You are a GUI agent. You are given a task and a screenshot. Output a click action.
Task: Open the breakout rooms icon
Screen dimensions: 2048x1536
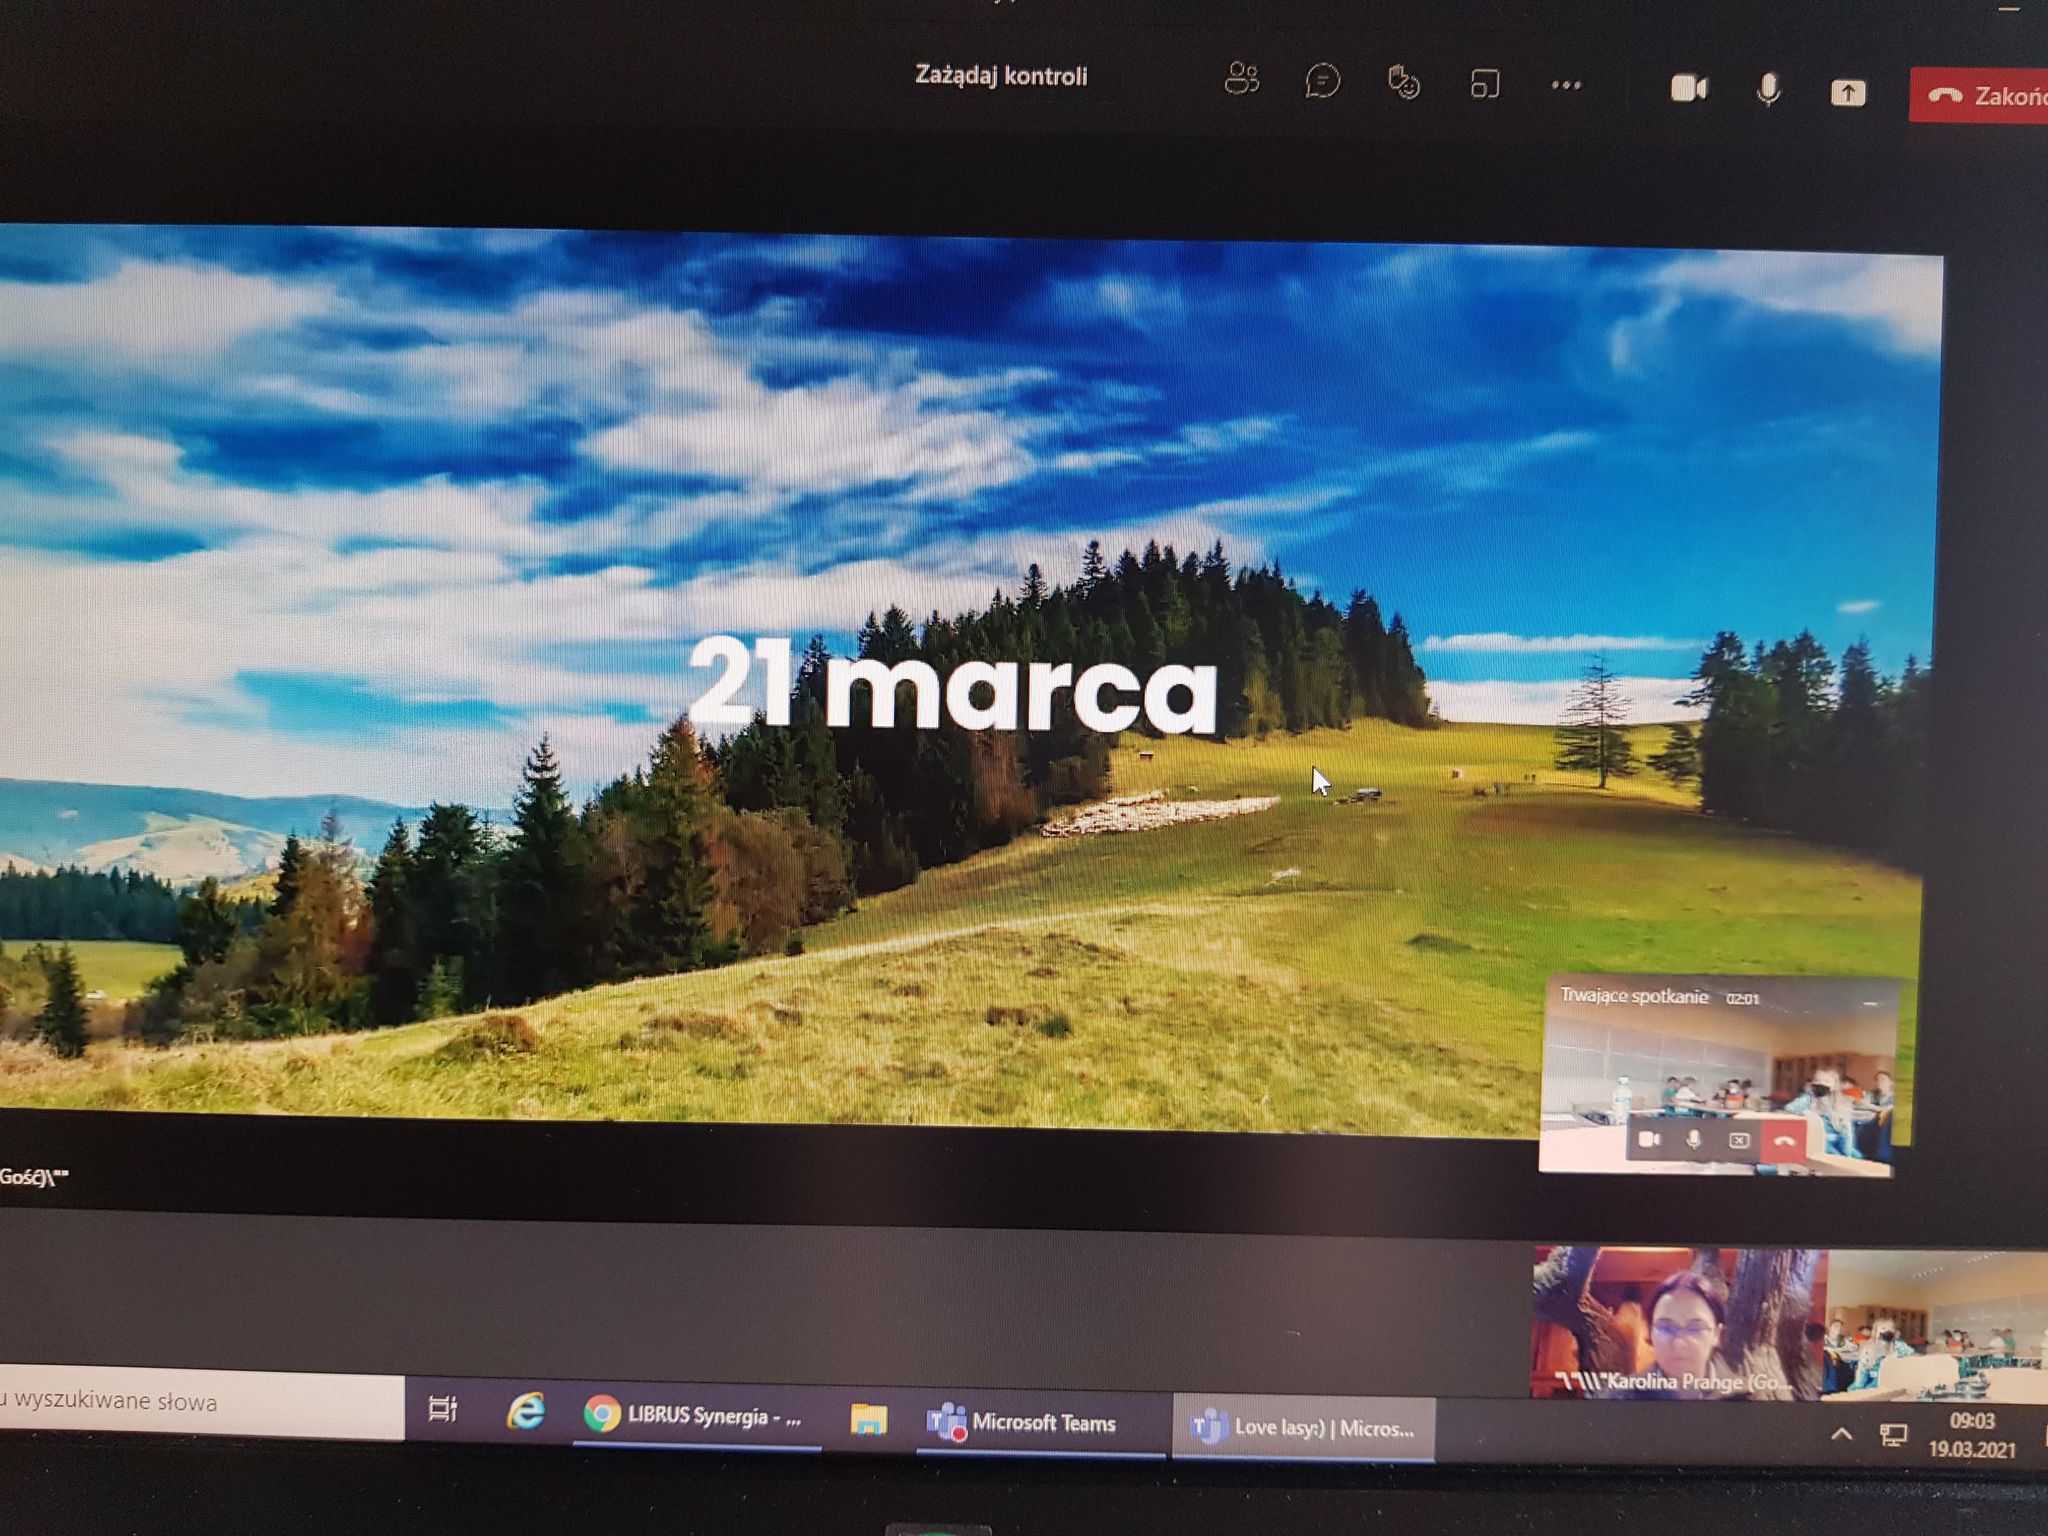[x=1485, y=84]
